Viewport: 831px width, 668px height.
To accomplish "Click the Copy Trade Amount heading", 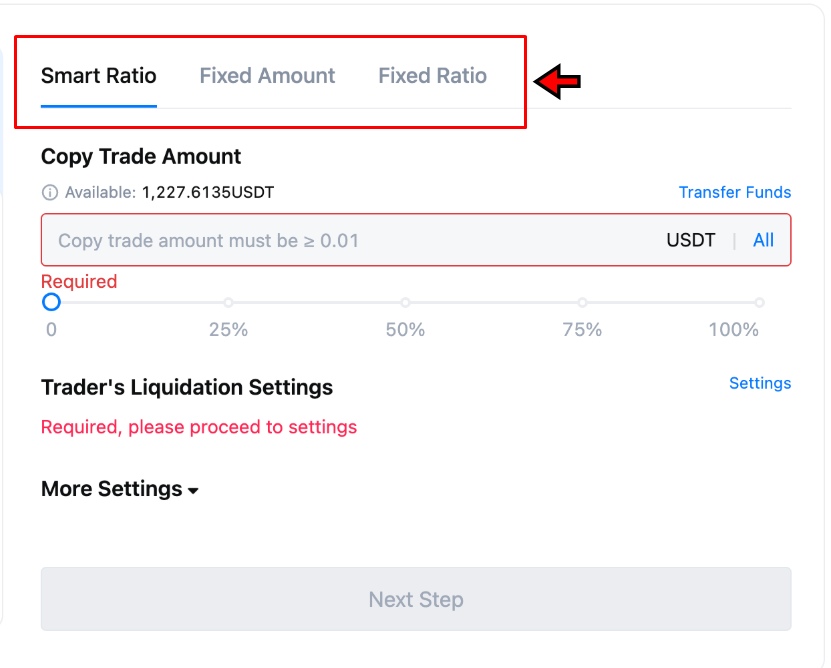I will point(140,156).
